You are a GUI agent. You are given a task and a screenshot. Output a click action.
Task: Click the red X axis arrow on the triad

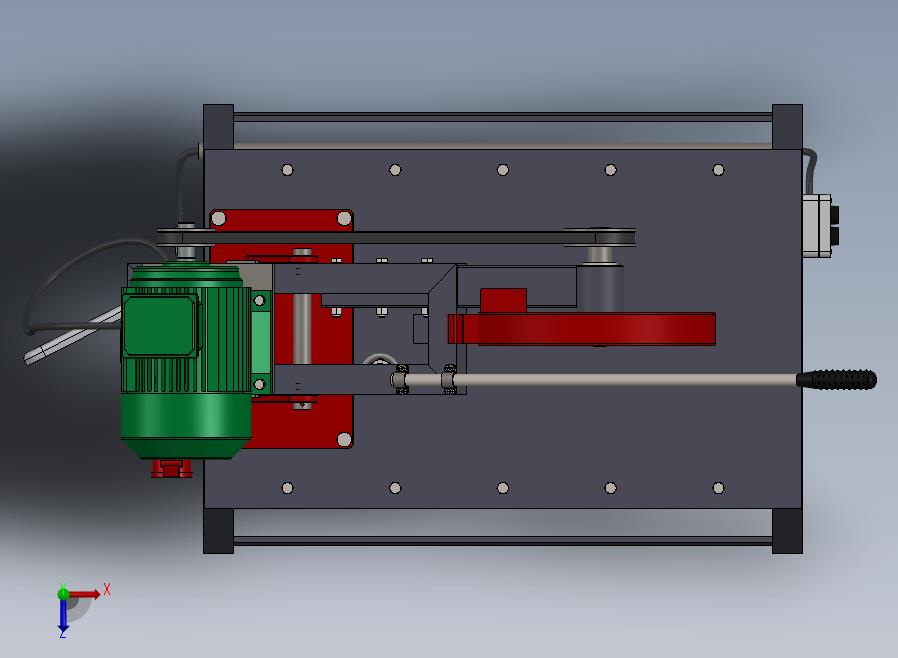point(86,594)
